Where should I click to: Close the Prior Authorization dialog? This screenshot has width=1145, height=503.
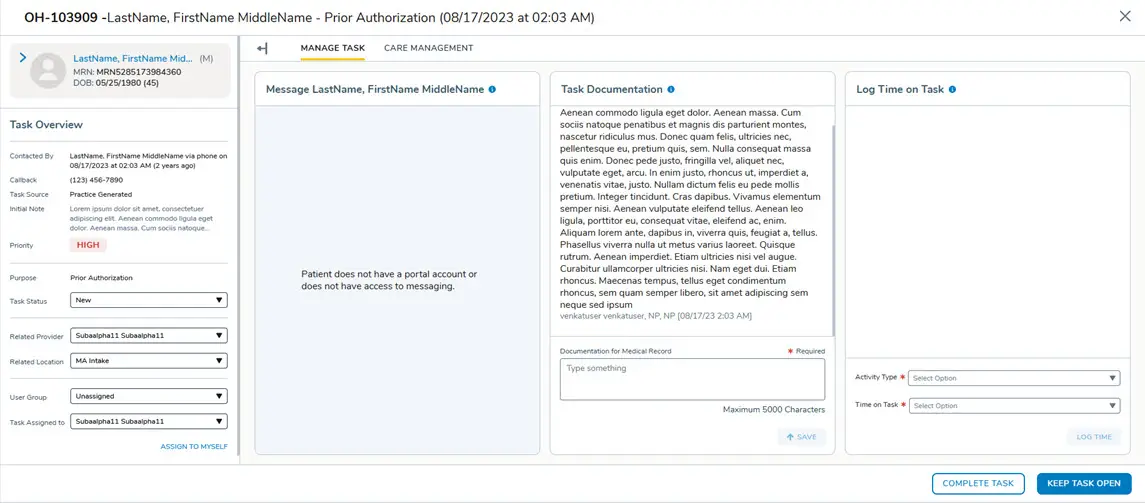pos(1125,17)
